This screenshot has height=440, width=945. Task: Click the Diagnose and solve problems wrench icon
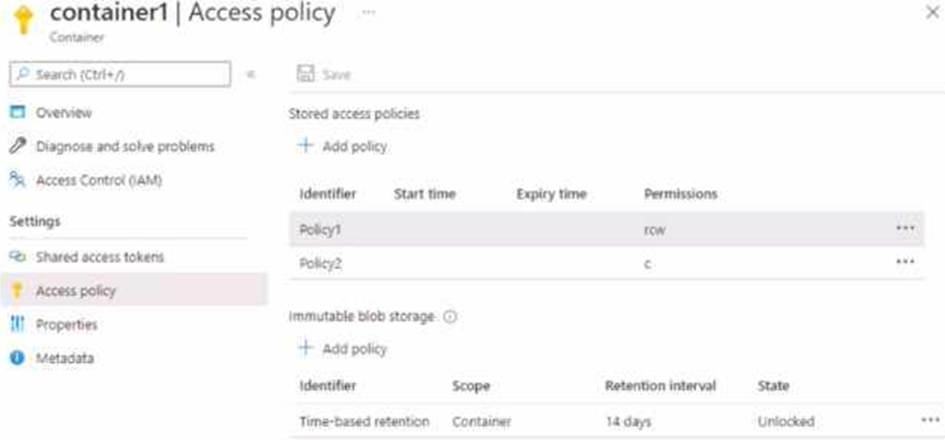tap(18, 146)
